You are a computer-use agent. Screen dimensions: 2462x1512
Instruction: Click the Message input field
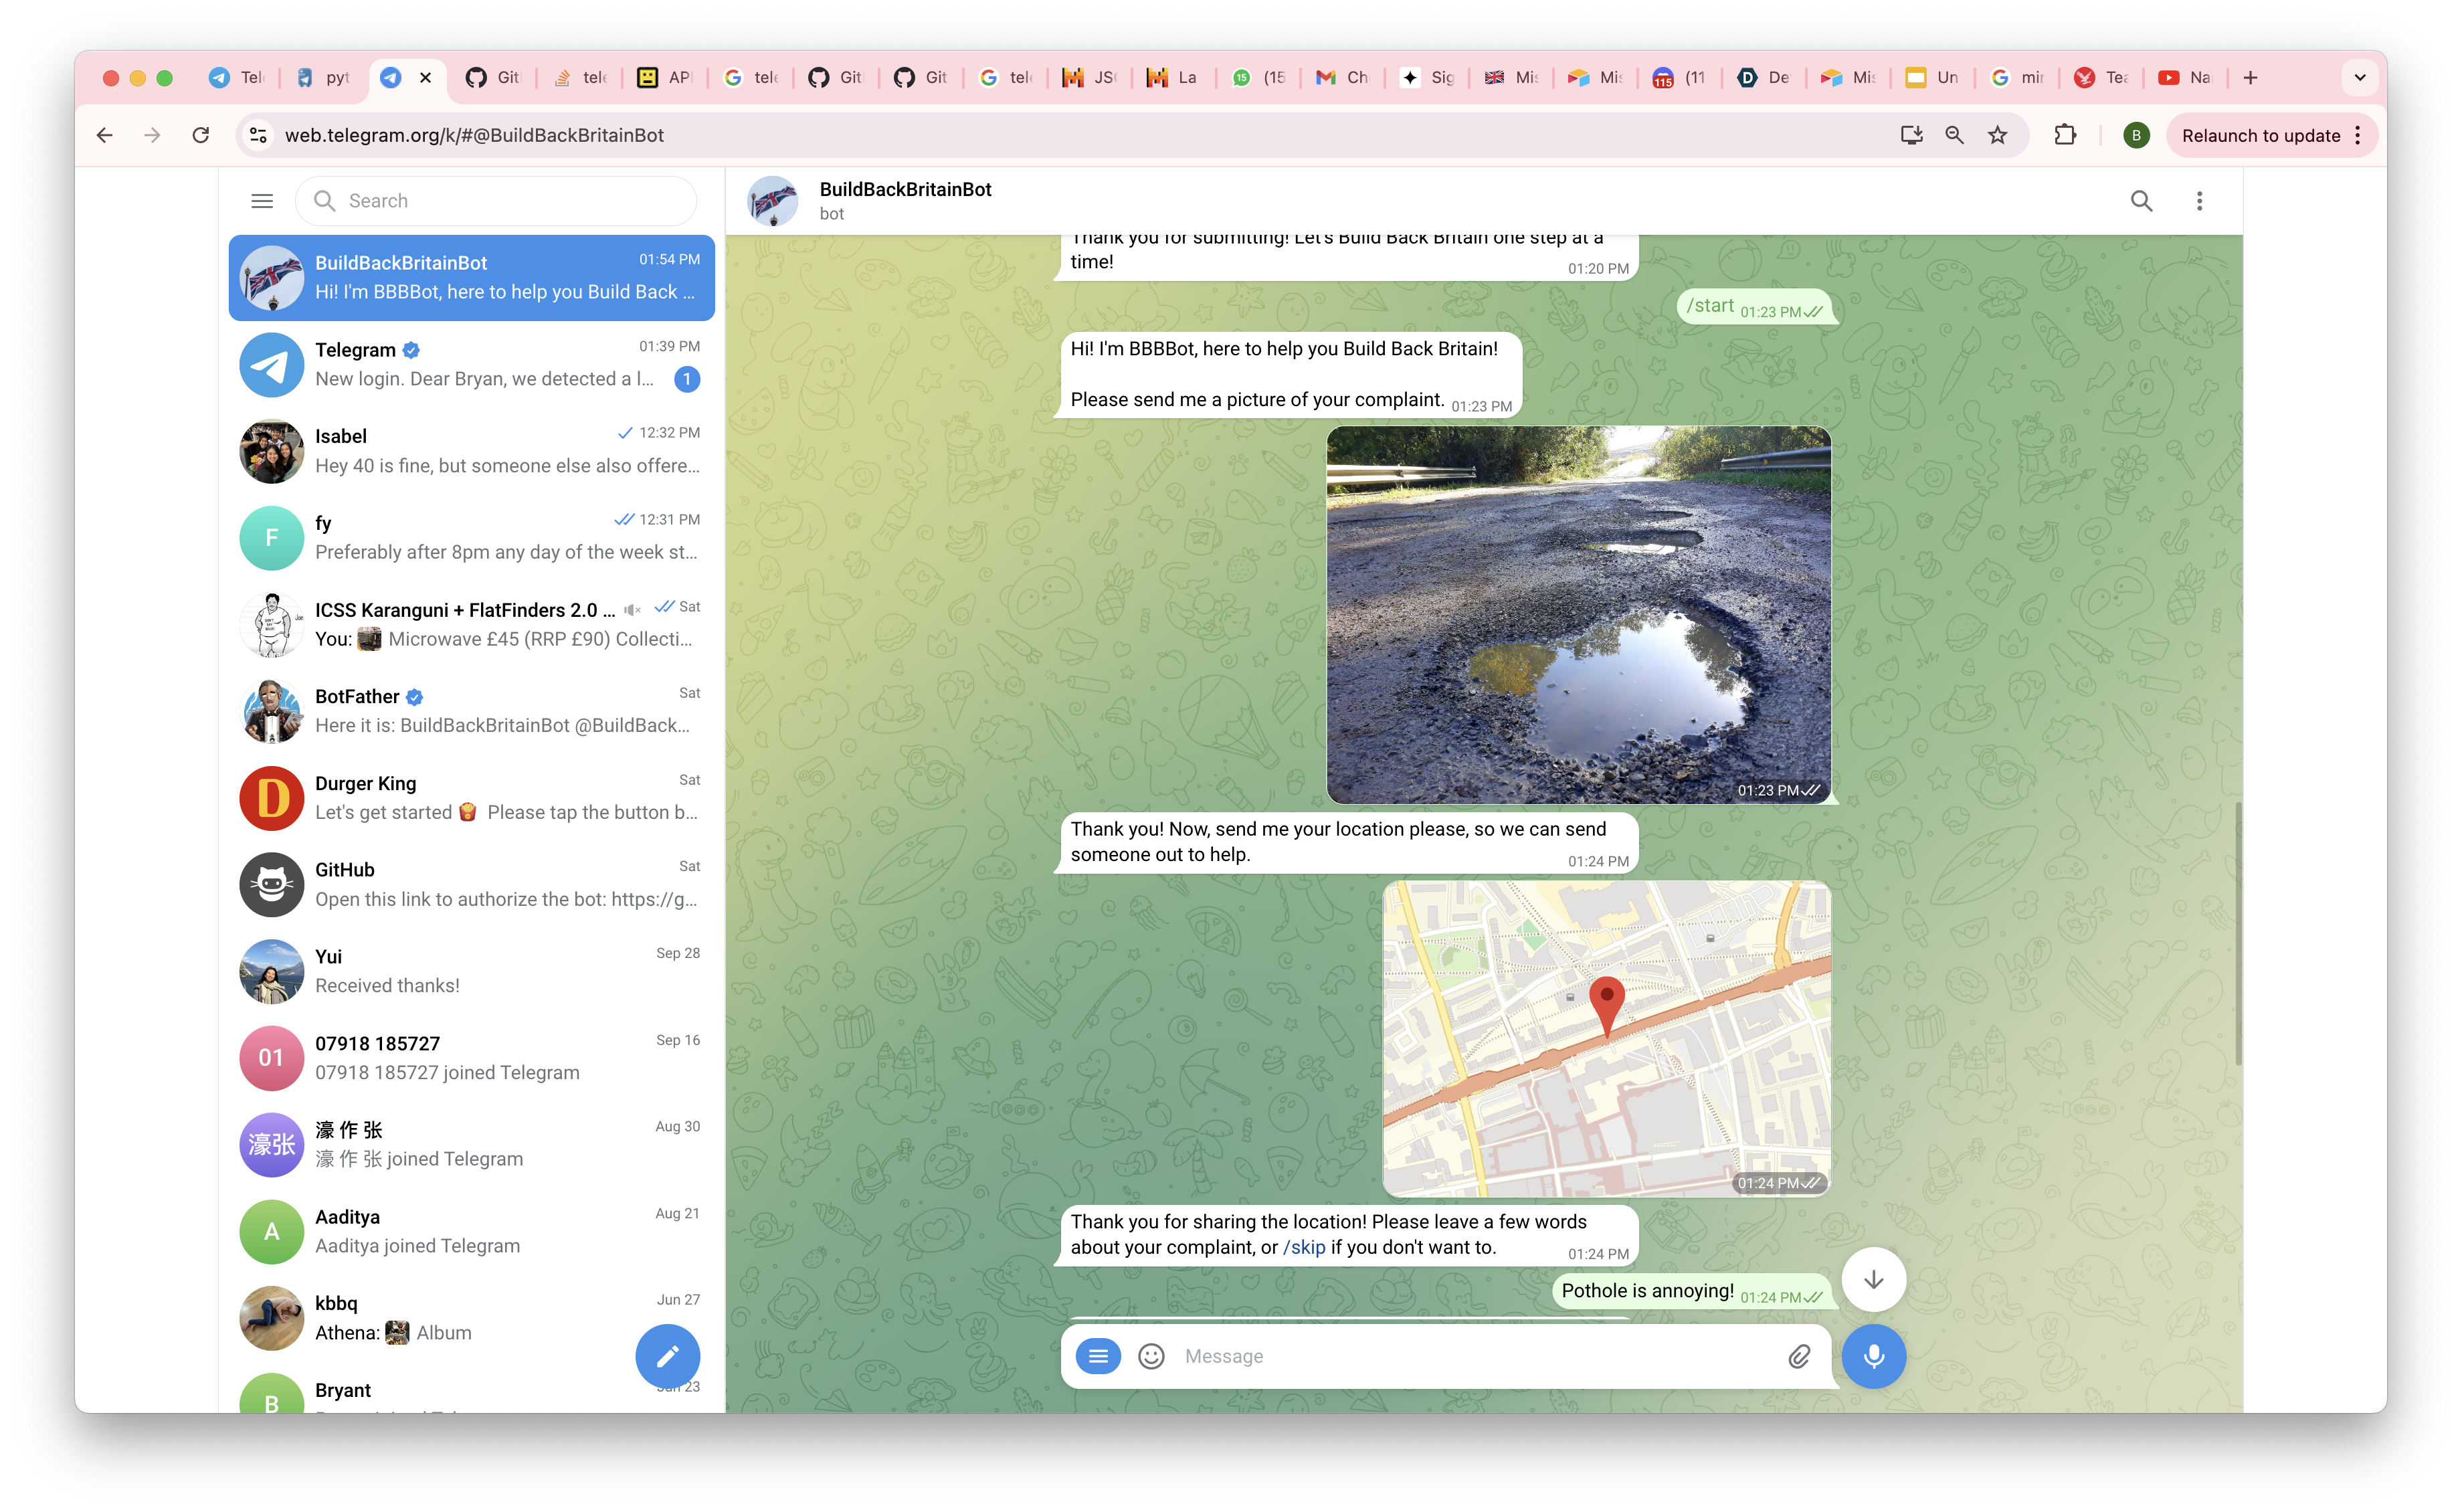[x=1470, y=1356]
